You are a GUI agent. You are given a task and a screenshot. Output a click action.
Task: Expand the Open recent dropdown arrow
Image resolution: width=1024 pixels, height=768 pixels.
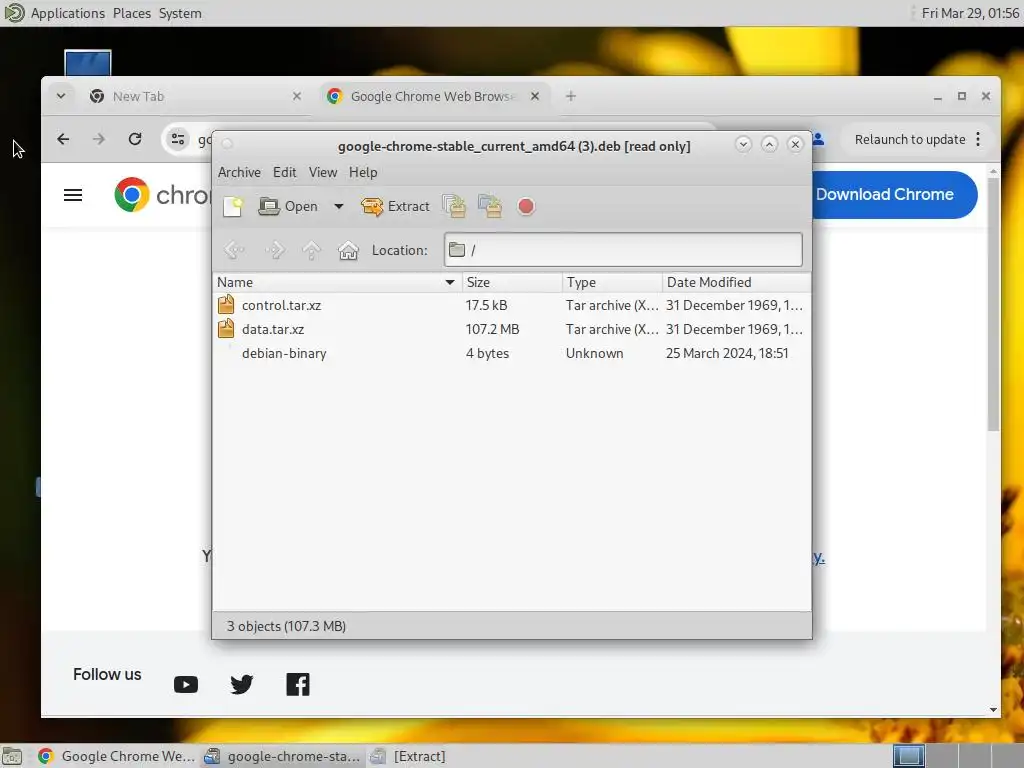338,206
